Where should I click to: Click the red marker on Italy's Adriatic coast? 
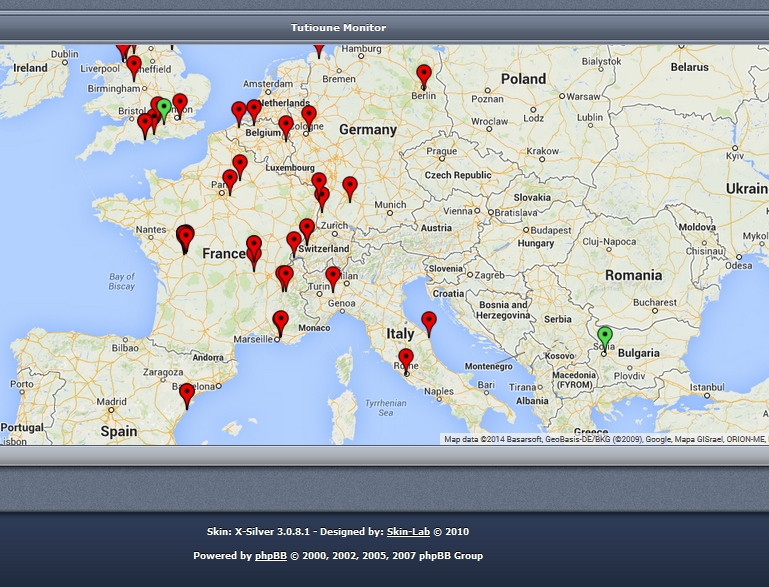[429, 322]
